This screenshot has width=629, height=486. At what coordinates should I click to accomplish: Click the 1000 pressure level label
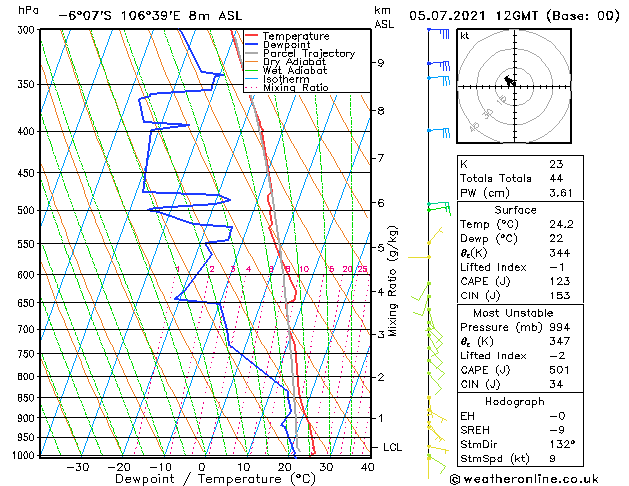coord(25,456)
